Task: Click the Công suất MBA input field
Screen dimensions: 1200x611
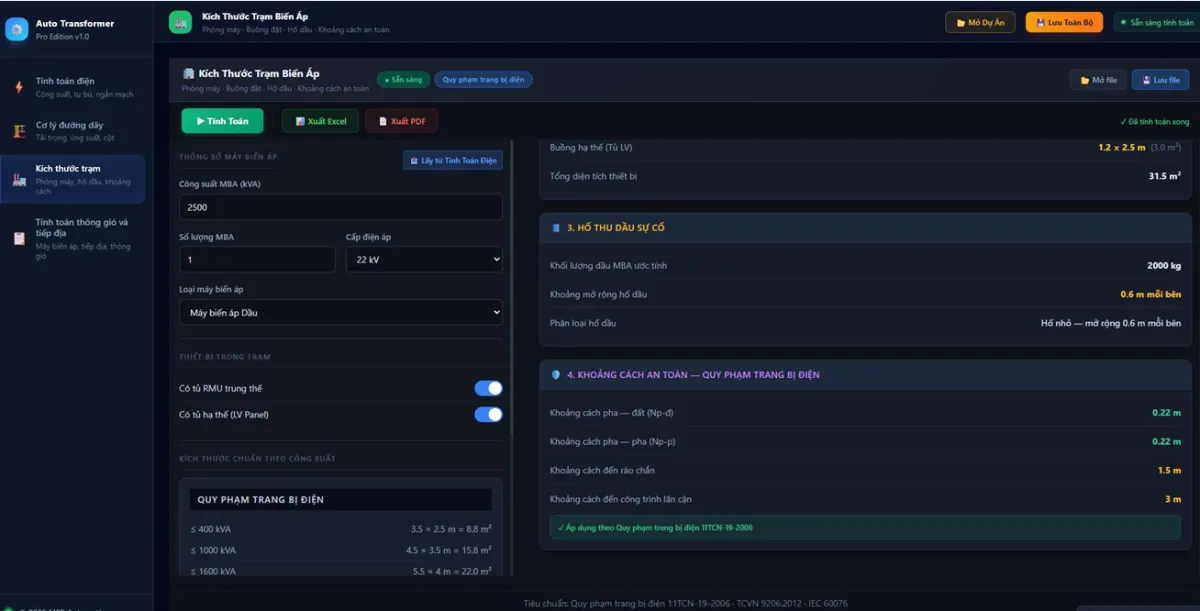Action: pos(341,207)
